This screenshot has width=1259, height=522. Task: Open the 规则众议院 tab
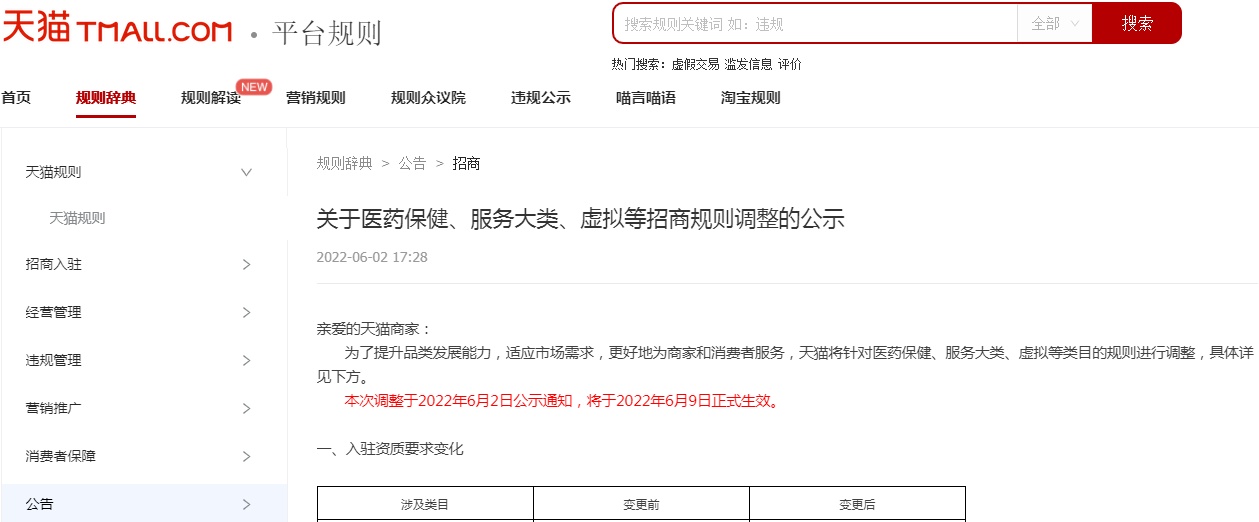point(428,98)
